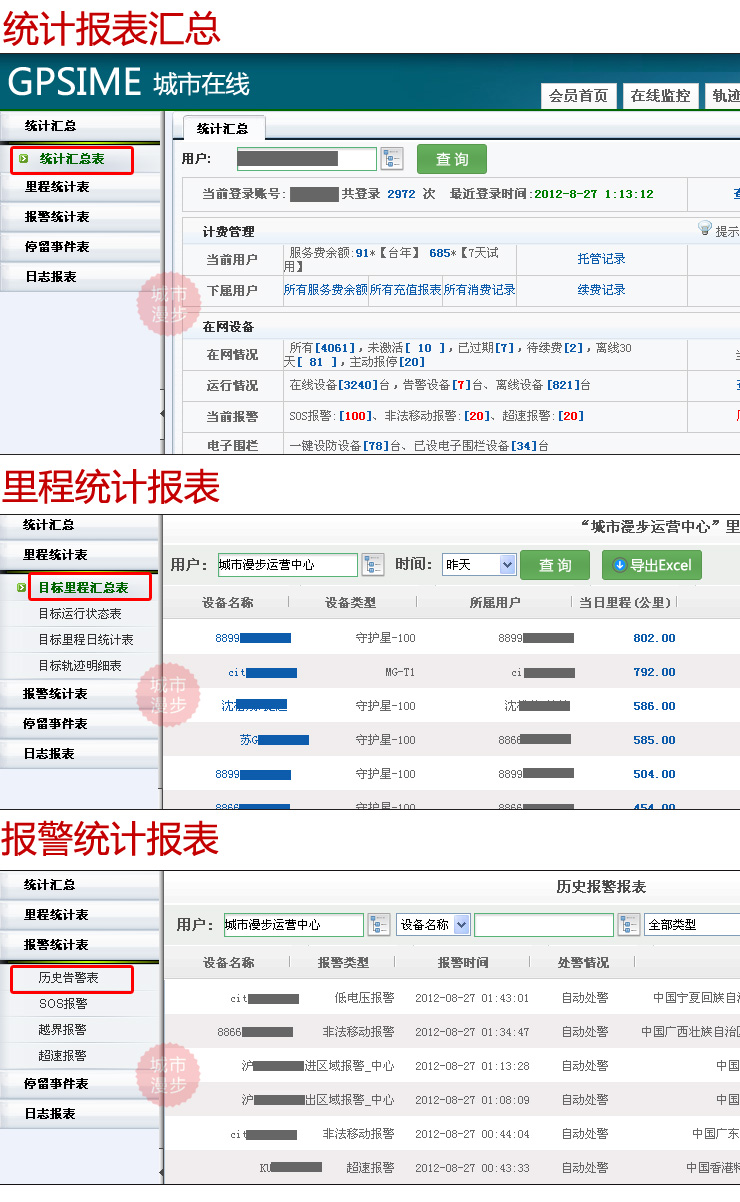The width and height of the screenshot is (740, 1202).
Task: Click 报警时间 column header
Action: coord(463,963)
